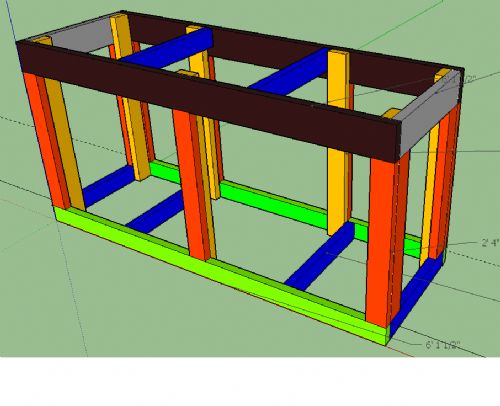The width and height of the screenshot is (500, 406).
Task: Click the blue bottom brace under tall yellow post
Action: [x=320, y=256]
